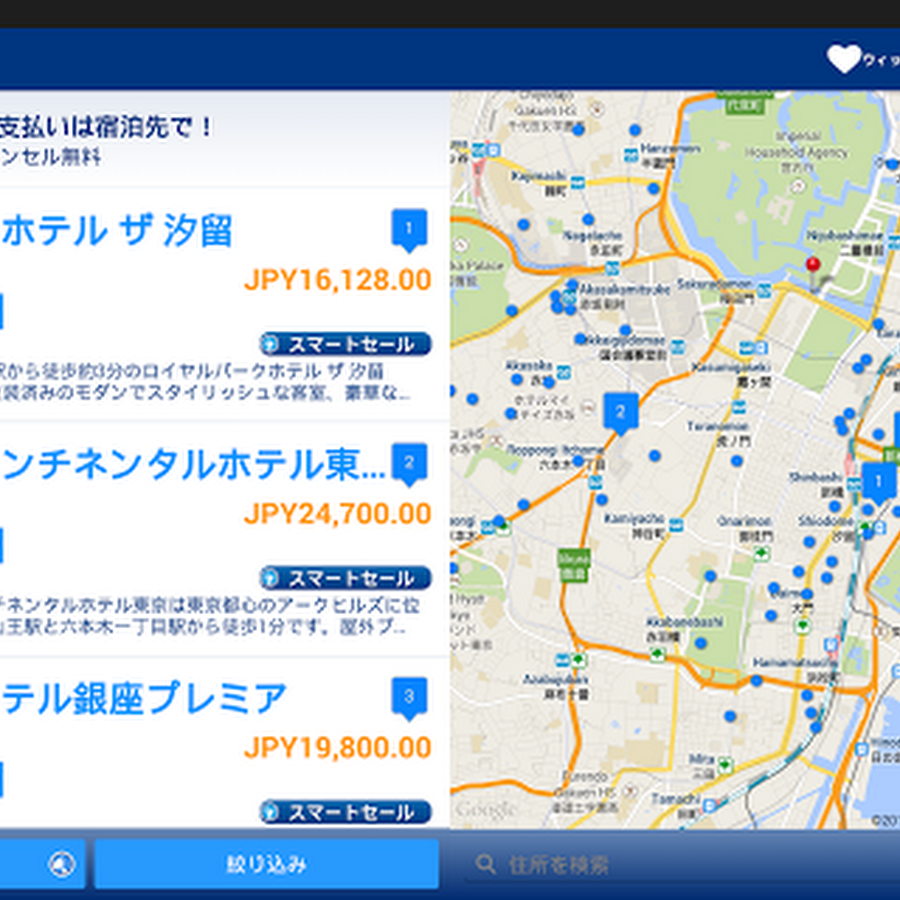Click the アークヒルズ hotel description text
The height and width of the screenshot is (900, 900).
210,616
